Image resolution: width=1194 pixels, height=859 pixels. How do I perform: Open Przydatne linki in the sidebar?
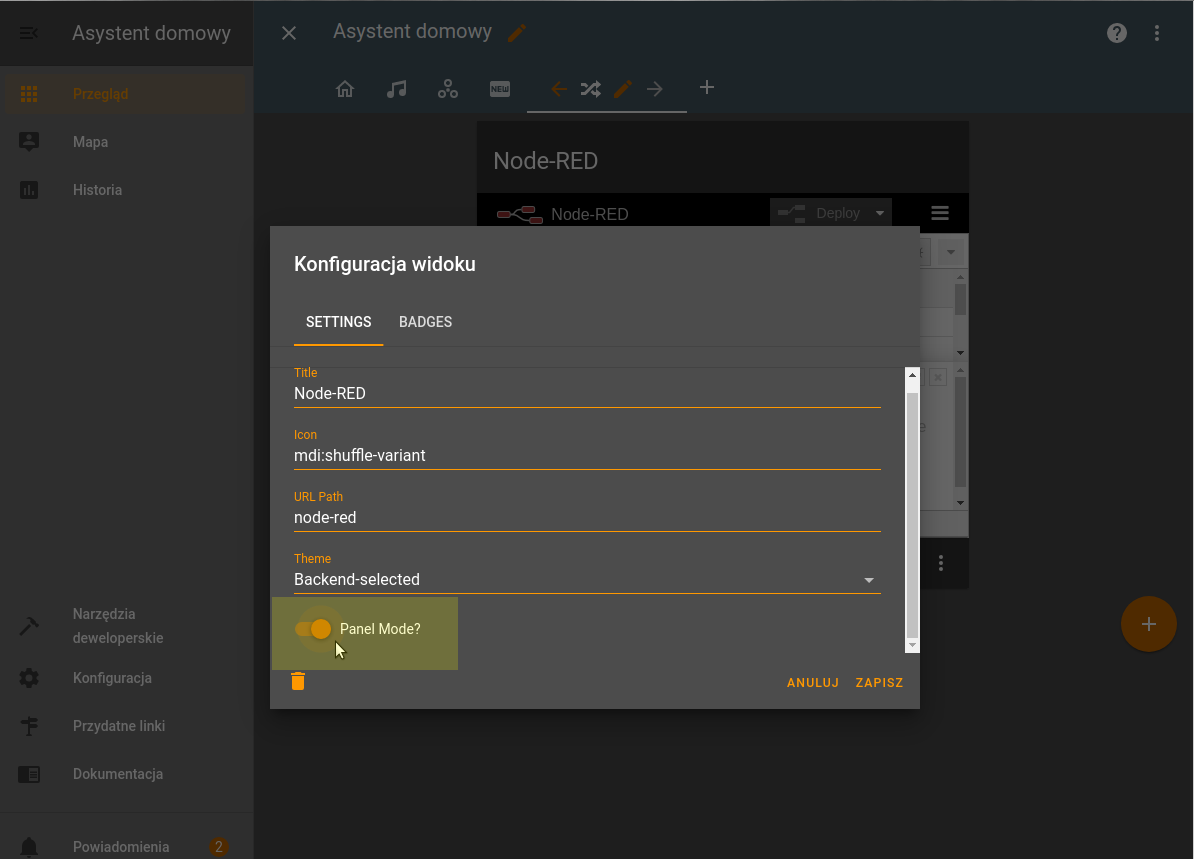126,726
